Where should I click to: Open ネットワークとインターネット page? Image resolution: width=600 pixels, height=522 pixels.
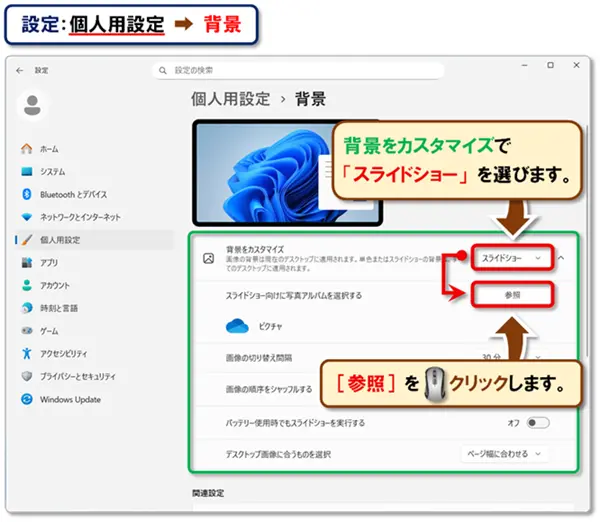(x=93, y=217)
